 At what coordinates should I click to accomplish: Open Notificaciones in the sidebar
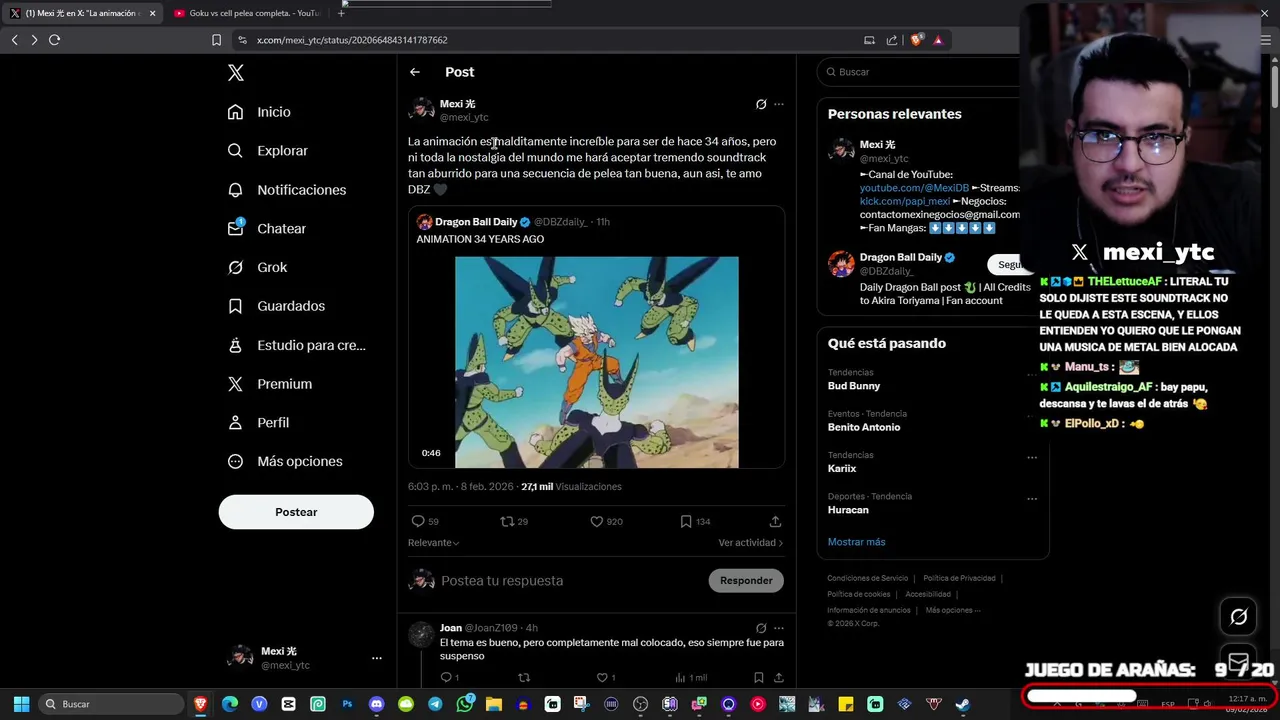point(286,190)
